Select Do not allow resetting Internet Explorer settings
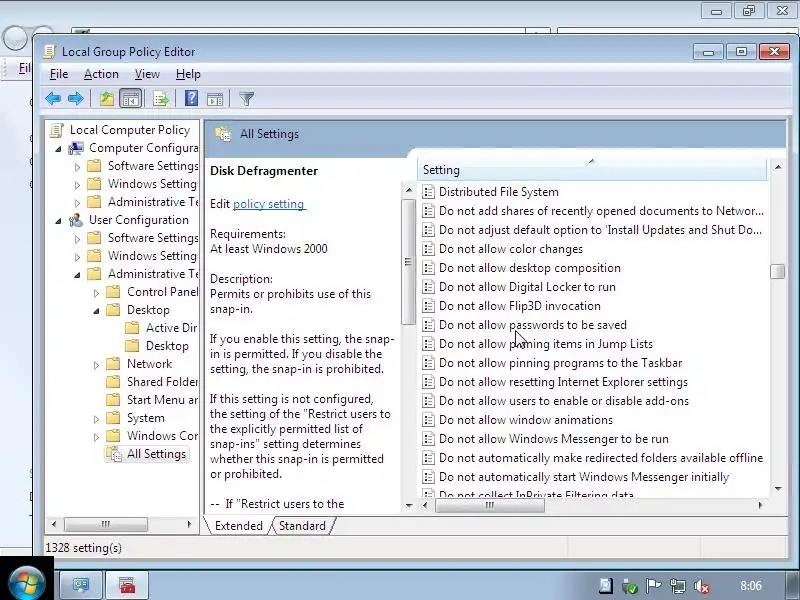Screen dimensions: 800x600 (x=563, y=382)
